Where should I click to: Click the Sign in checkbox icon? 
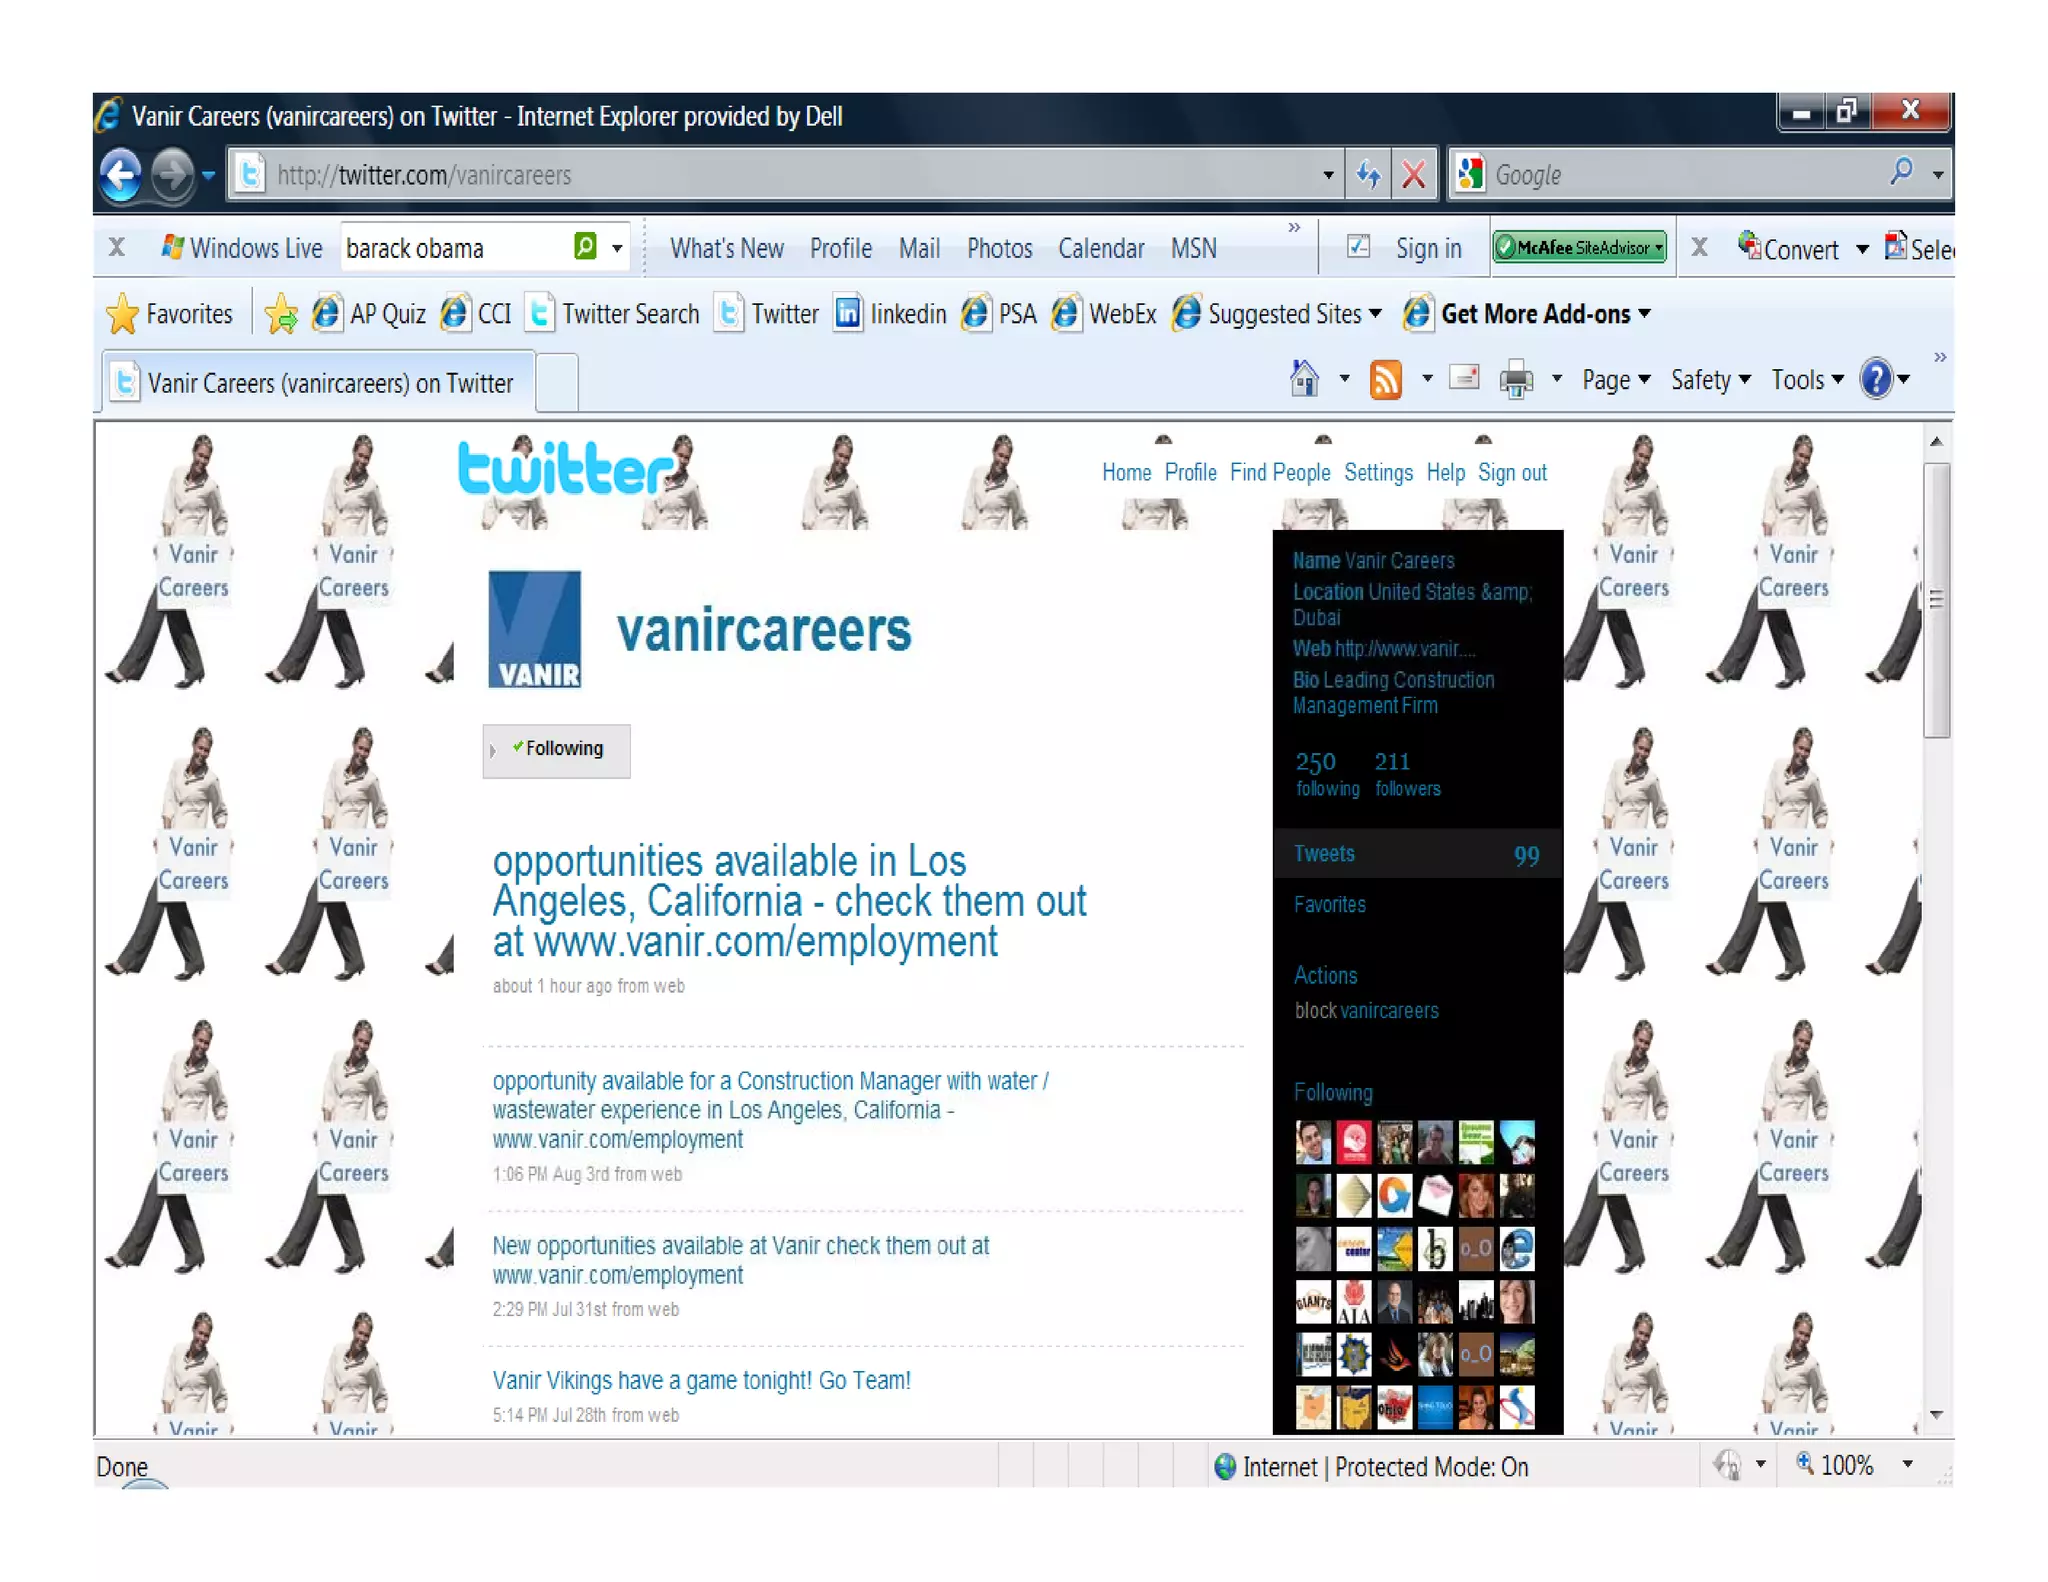pos(1358,247)
